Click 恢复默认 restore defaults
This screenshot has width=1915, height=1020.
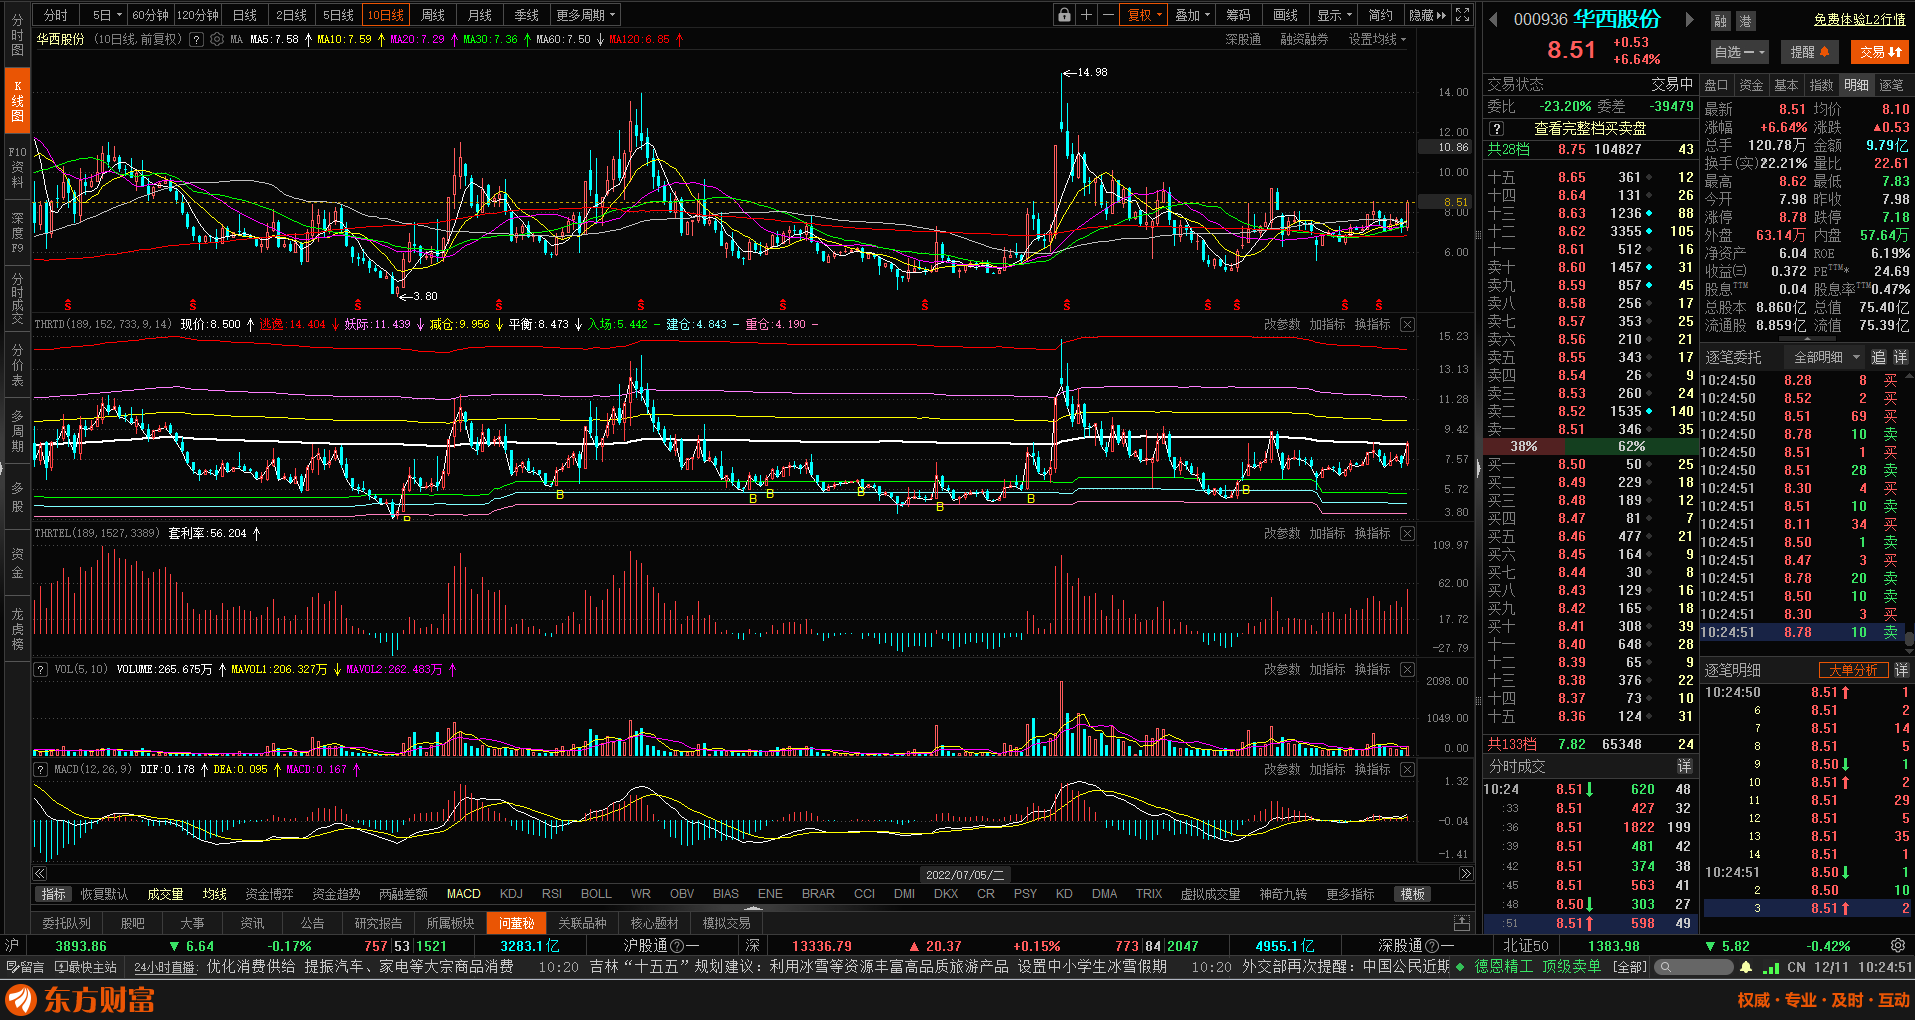[x=104, y=894]
